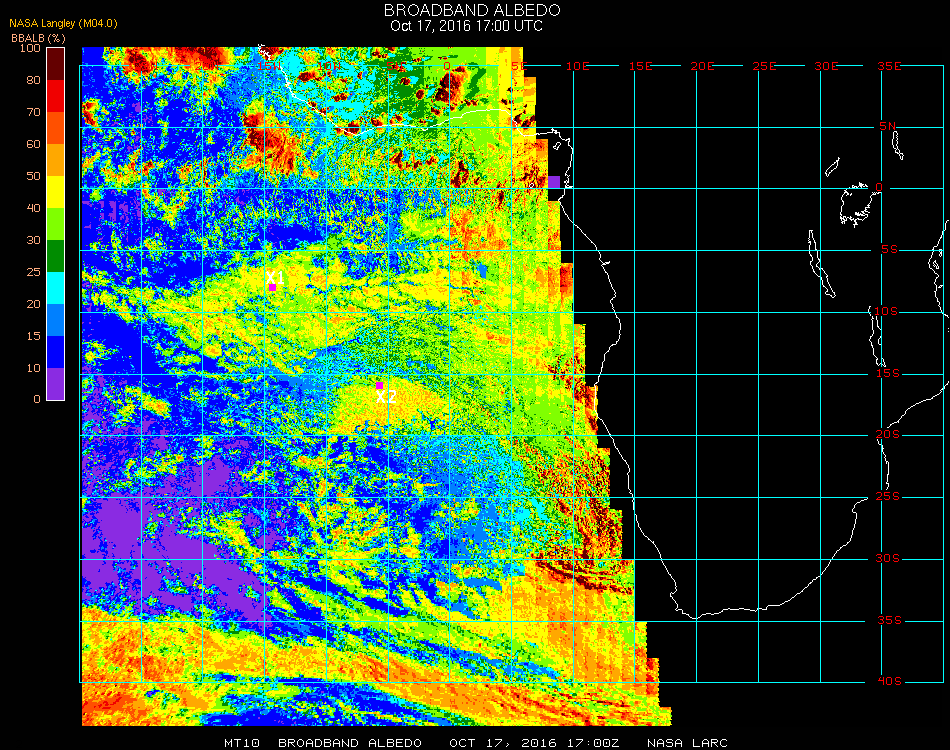The image size is (950, 750).
Task: Click the 30S latitude label
Action: click(x=888, y=559)
